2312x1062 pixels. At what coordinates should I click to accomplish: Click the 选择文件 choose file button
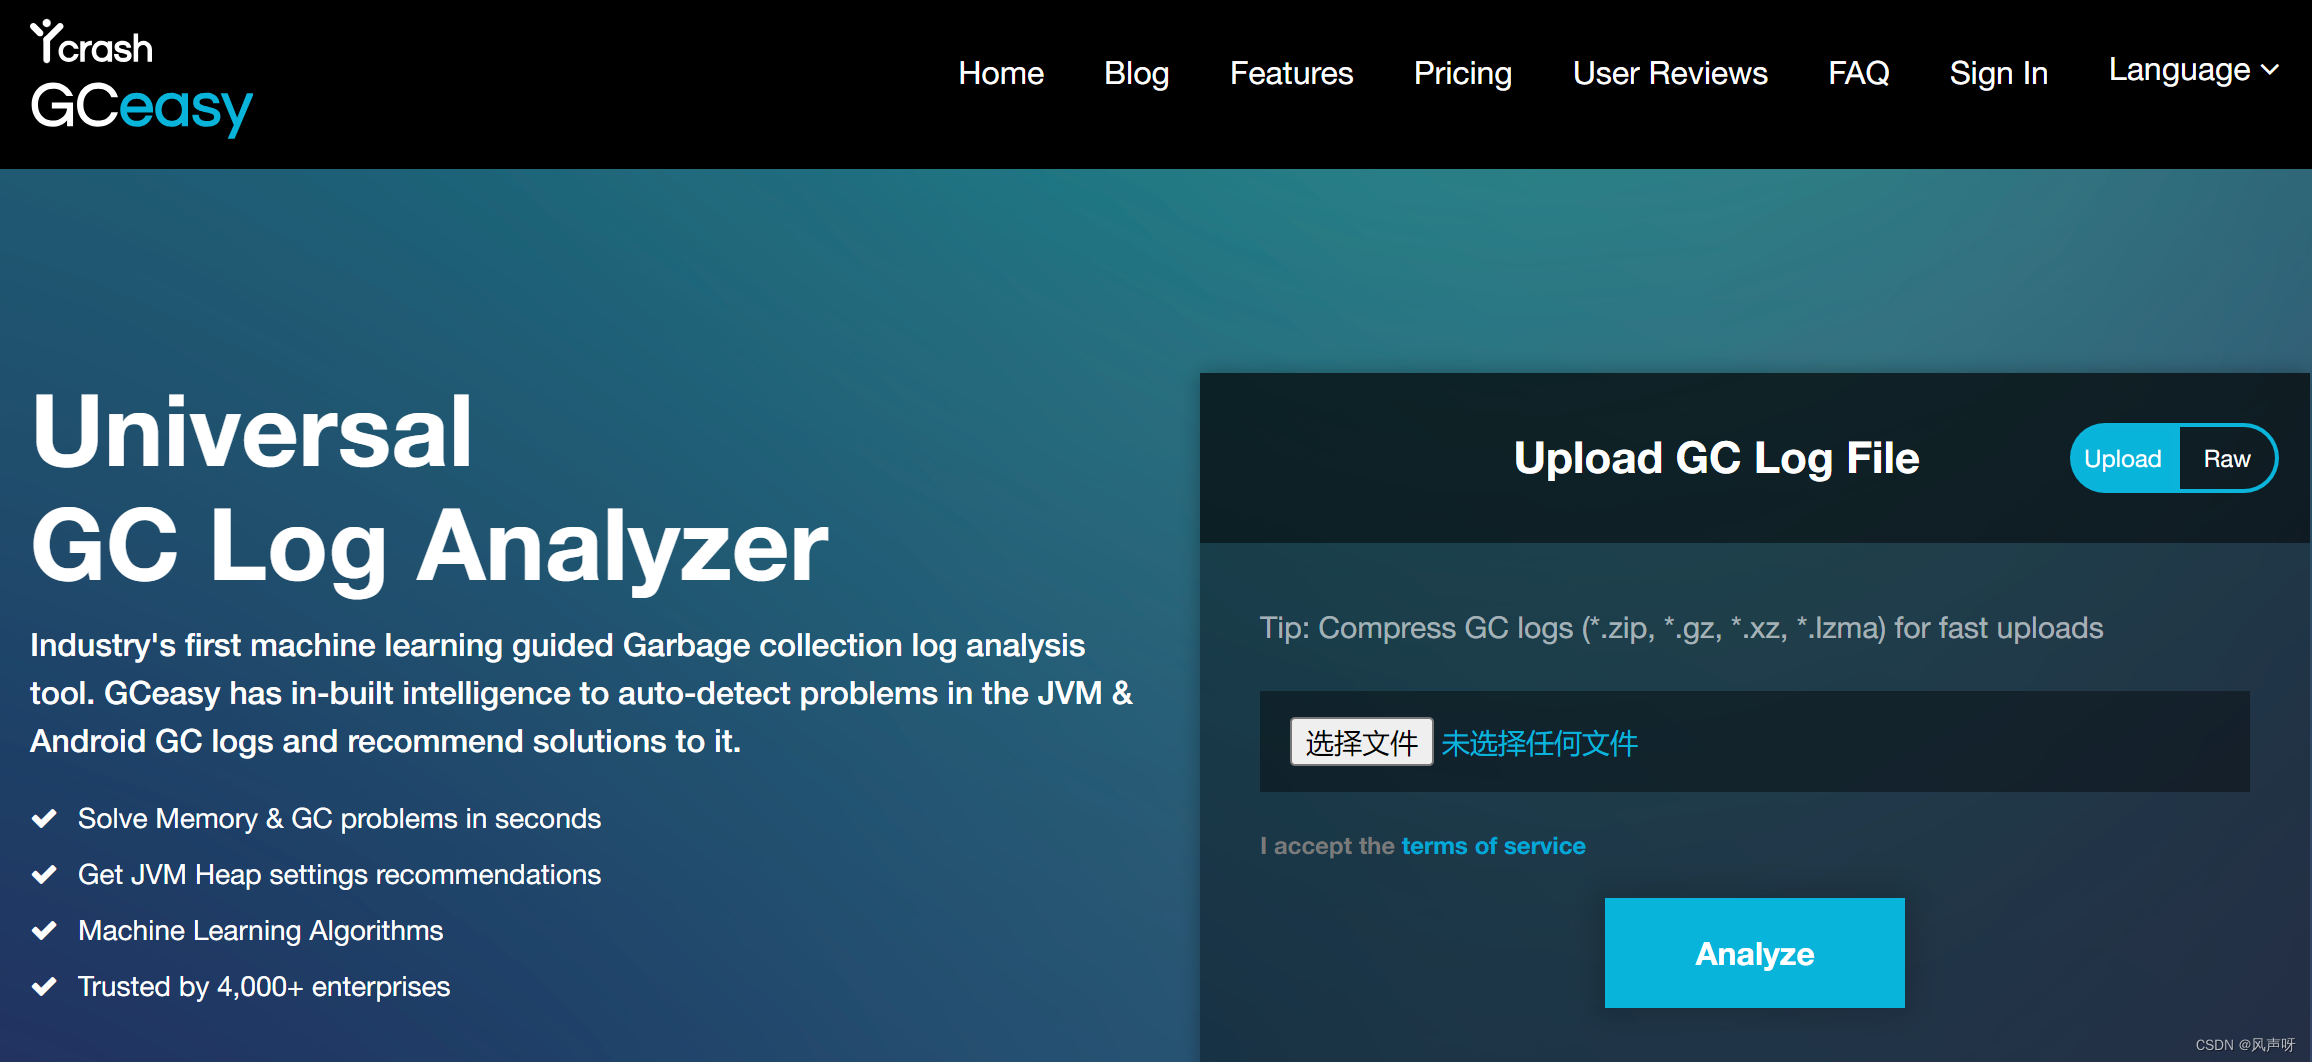pos(1361,742)
